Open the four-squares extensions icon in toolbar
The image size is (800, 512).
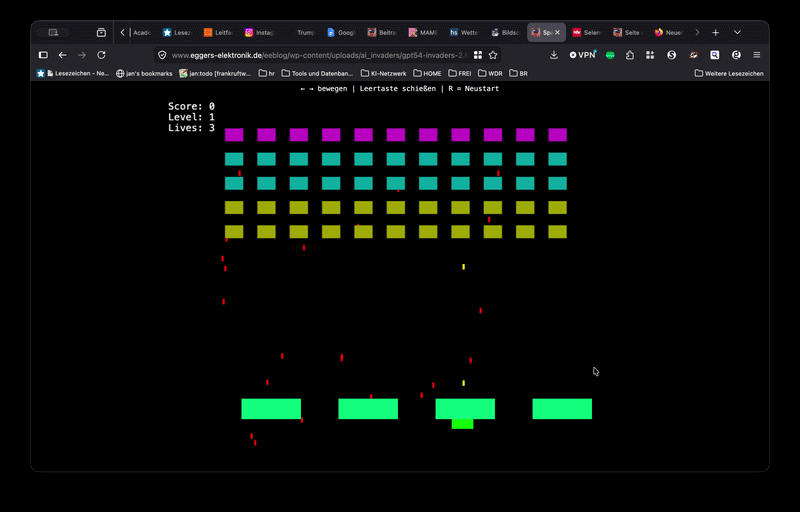click(x=650, y=55)
